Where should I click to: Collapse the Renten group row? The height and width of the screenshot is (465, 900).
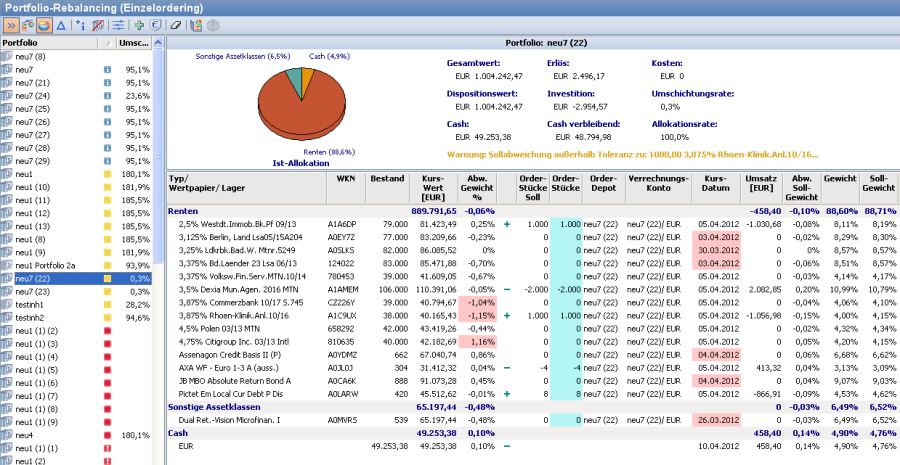(183, 211)
